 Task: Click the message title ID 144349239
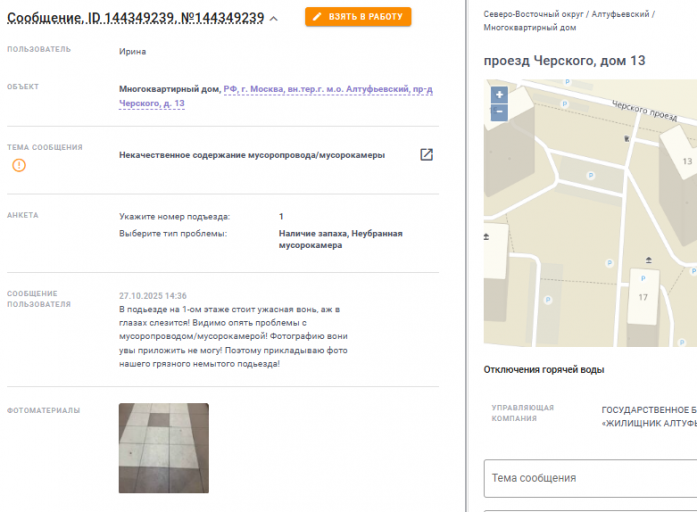[136, 18]
